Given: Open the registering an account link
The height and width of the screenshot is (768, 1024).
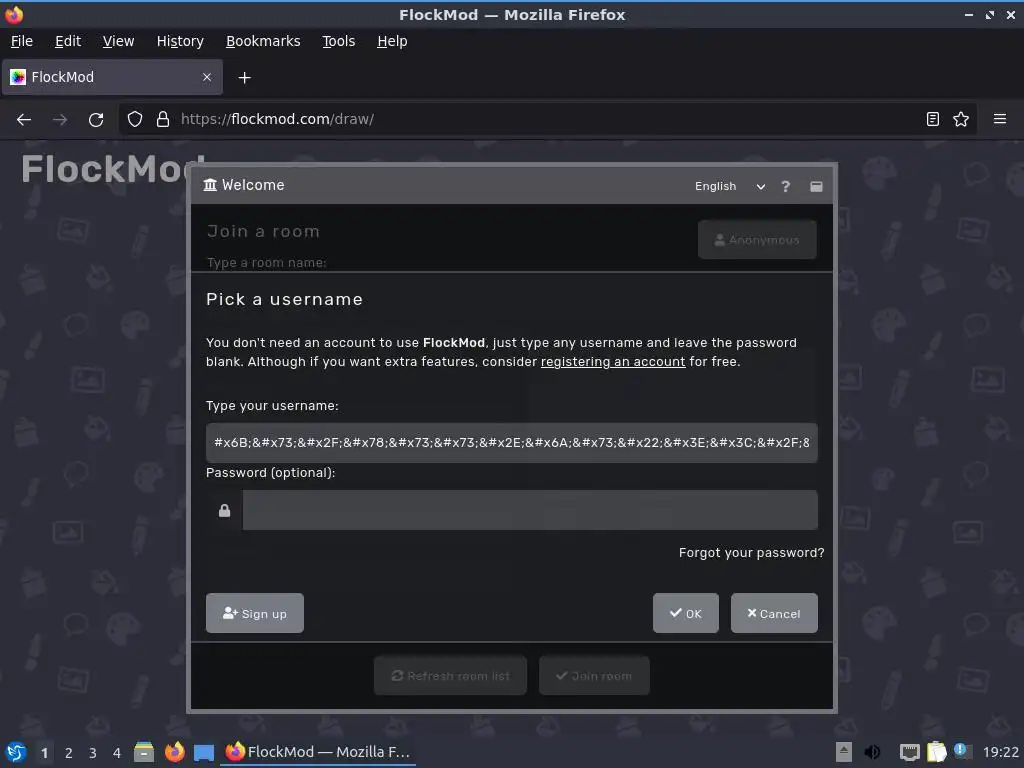Looking at the screenshot, I should (613, 362).
